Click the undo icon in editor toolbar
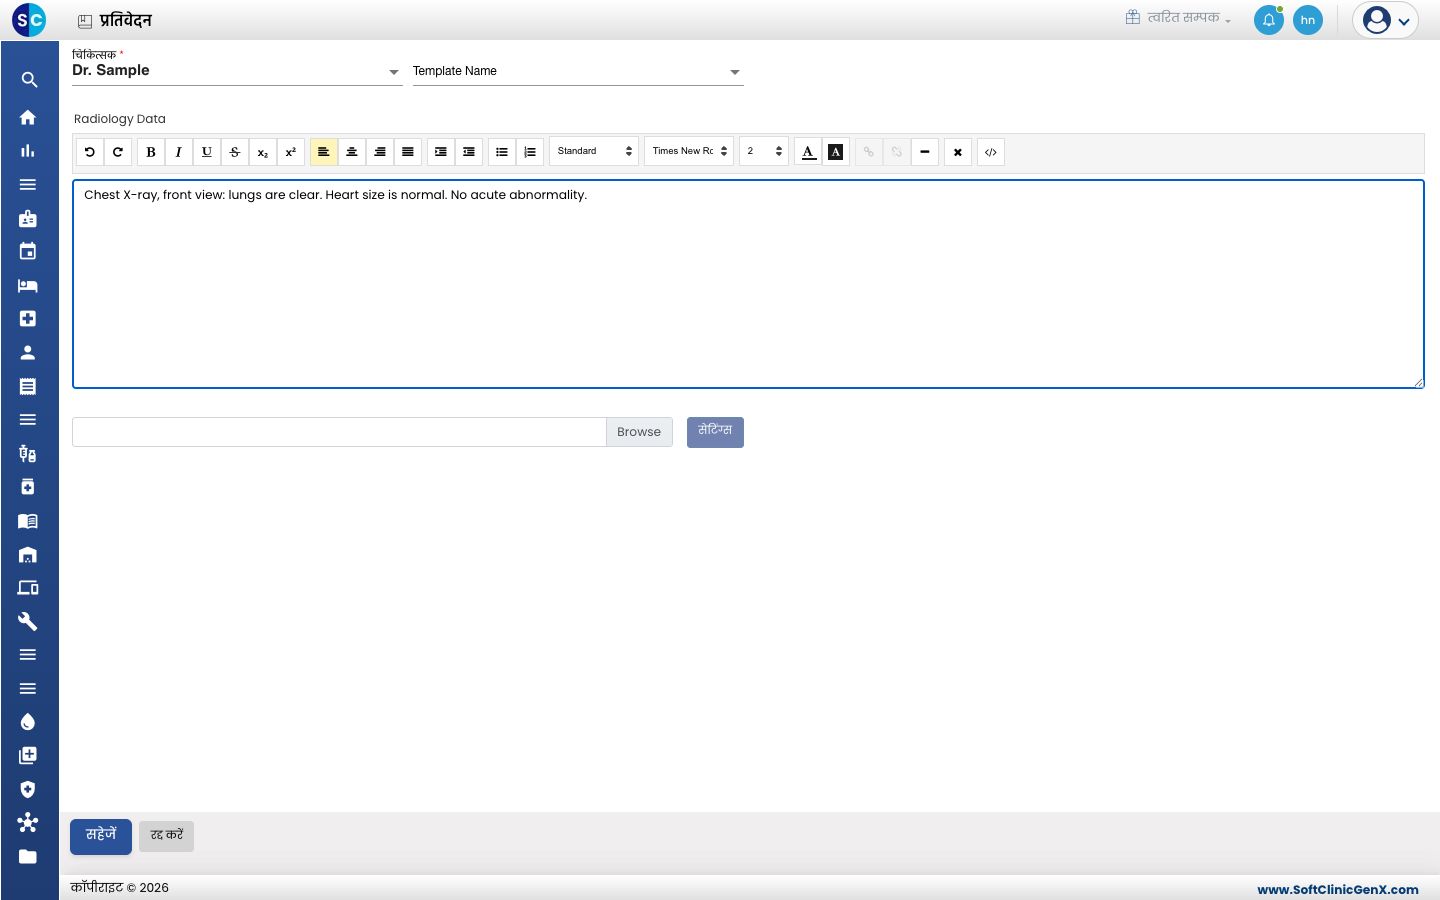This screenshot has height=900, width=1440. click(90, 152)
